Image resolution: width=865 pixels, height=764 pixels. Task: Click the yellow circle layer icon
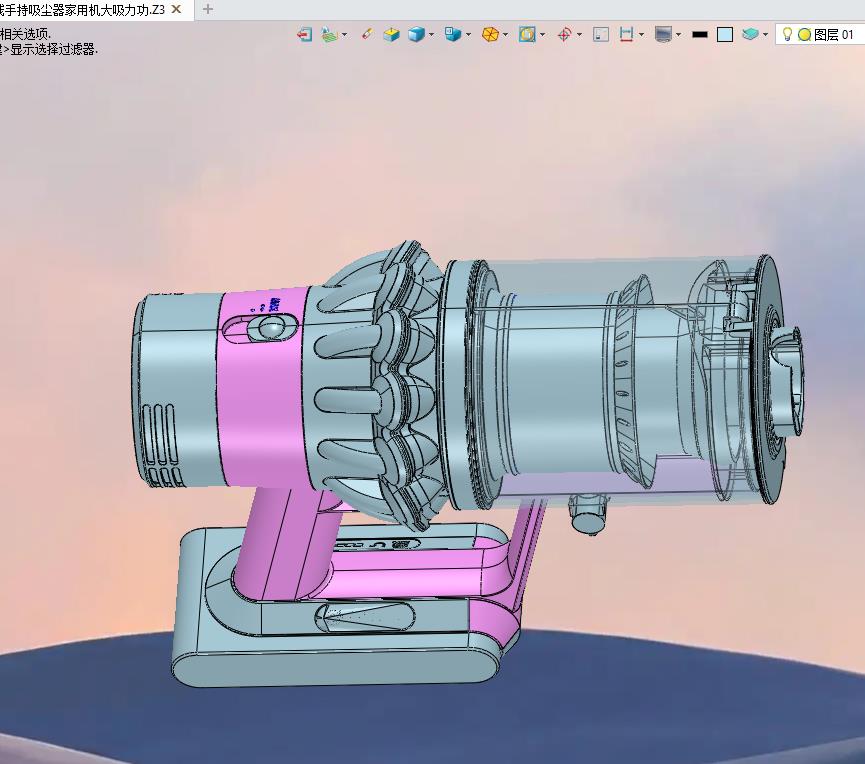pyautogui.click(x=804, y=35)
